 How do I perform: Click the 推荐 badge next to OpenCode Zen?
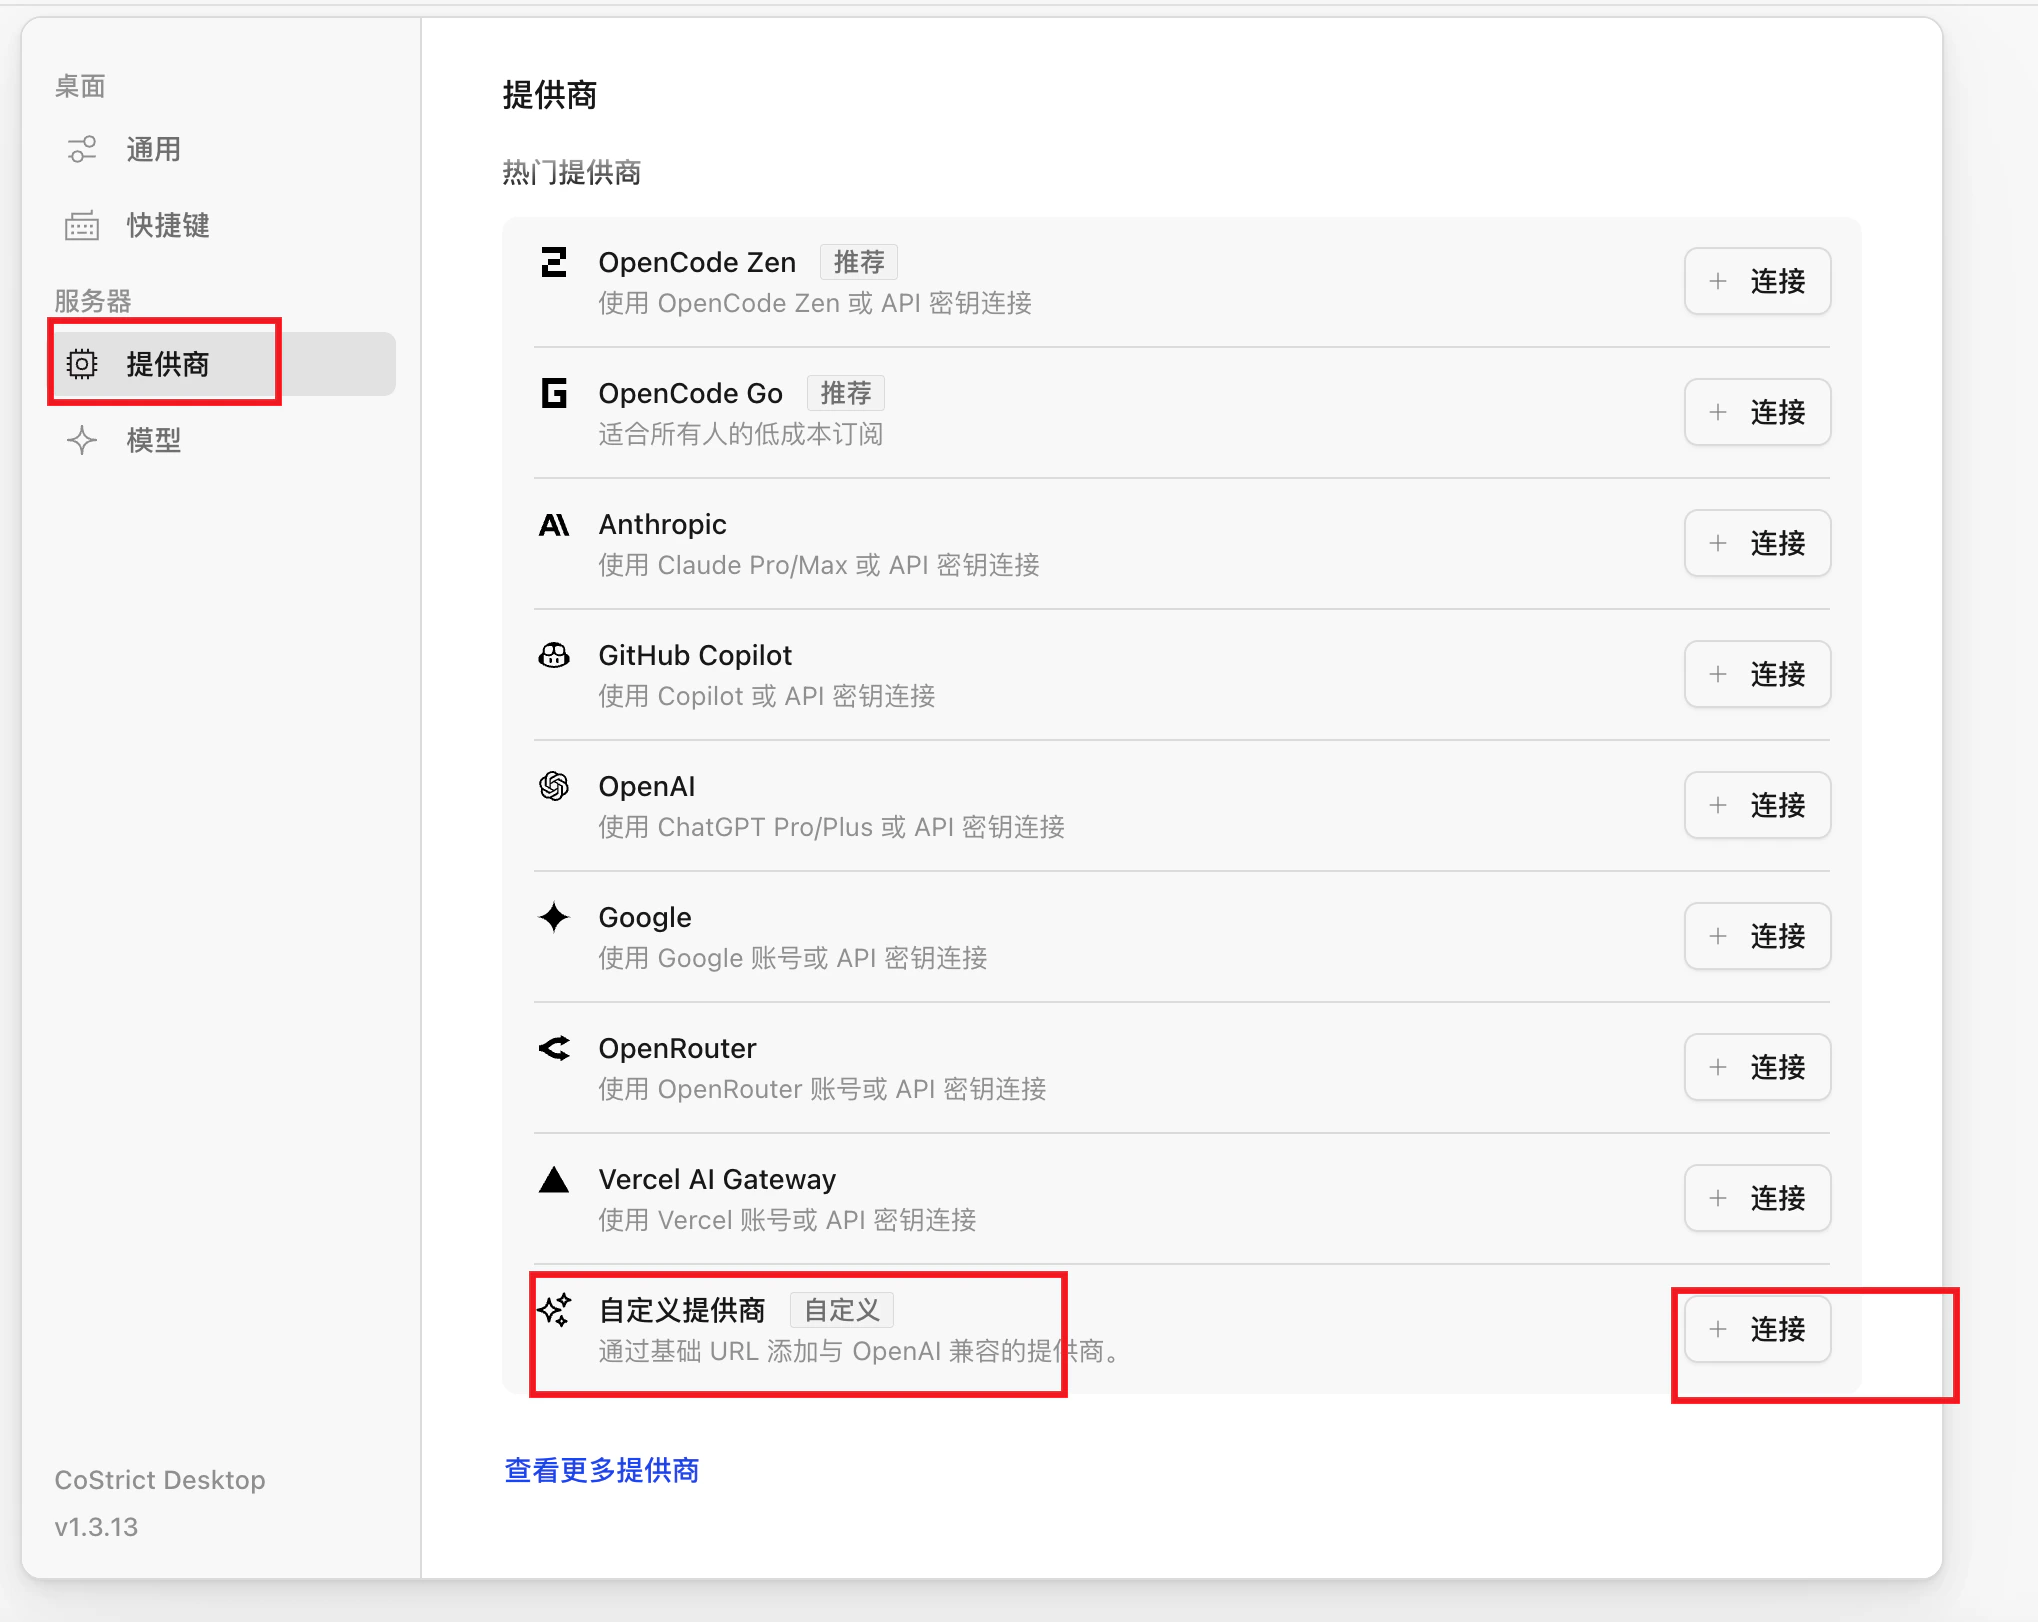859,262
